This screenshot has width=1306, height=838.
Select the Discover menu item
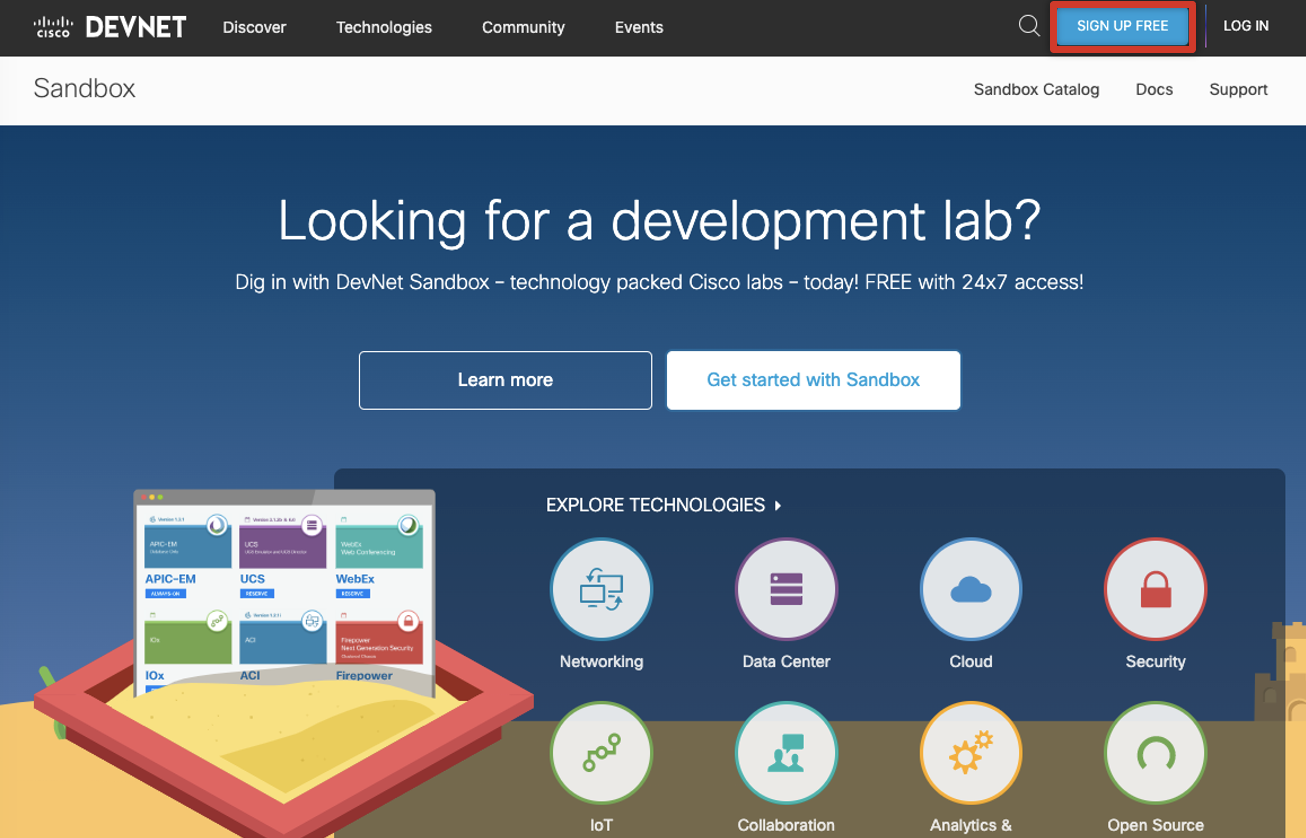(254, 27)
